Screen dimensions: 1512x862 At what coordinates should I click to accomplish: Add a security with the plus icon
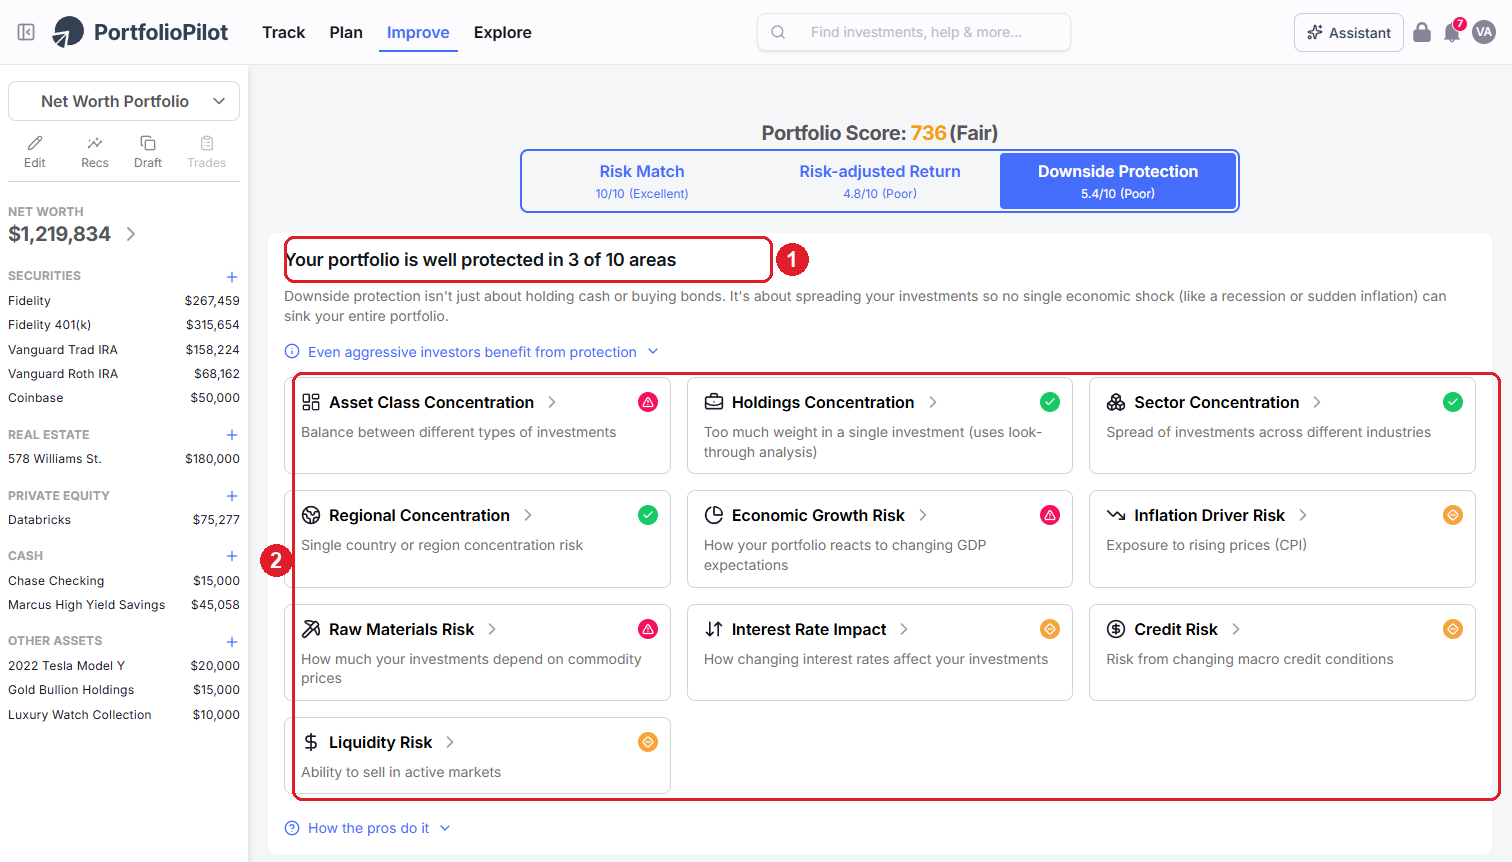tap(232, 277)
